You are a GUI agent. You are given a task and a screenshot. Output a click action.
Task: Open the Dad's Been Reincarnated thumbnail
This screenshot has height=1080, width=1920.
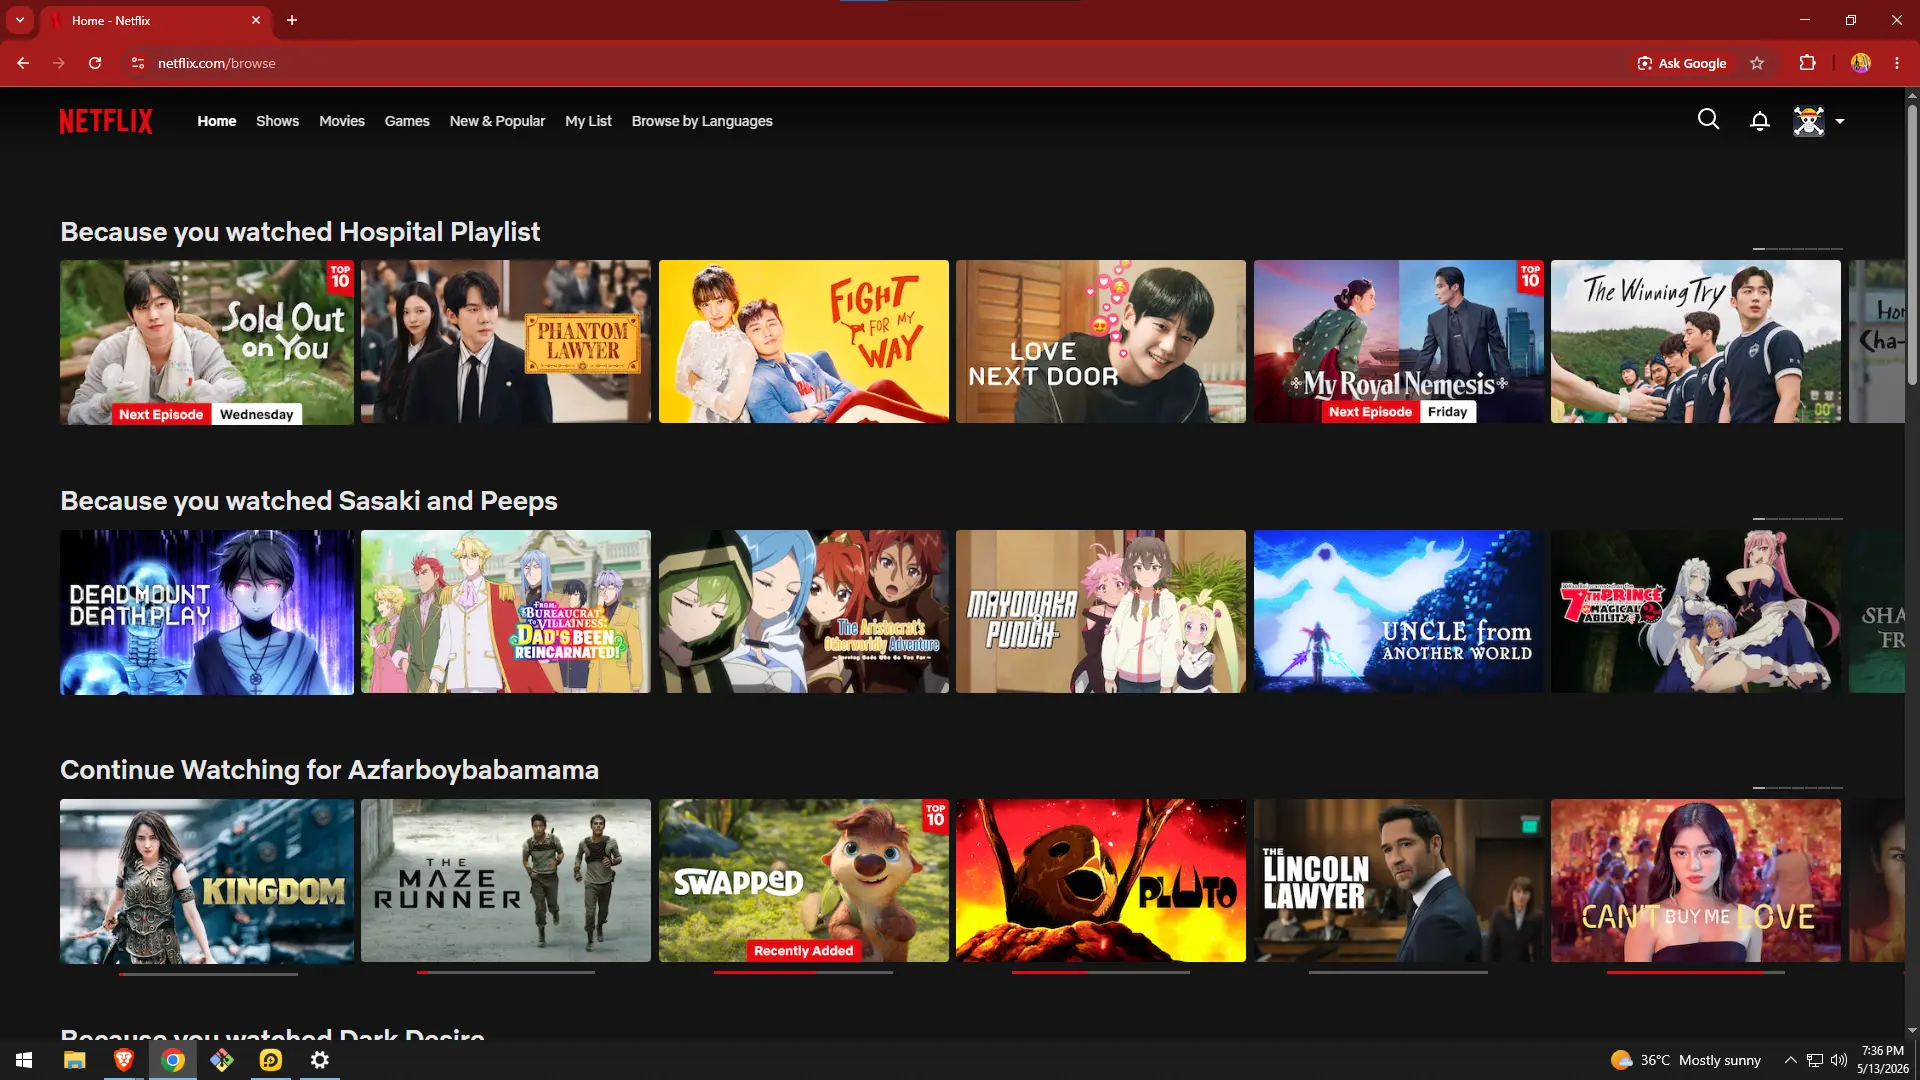click(506, 612)
